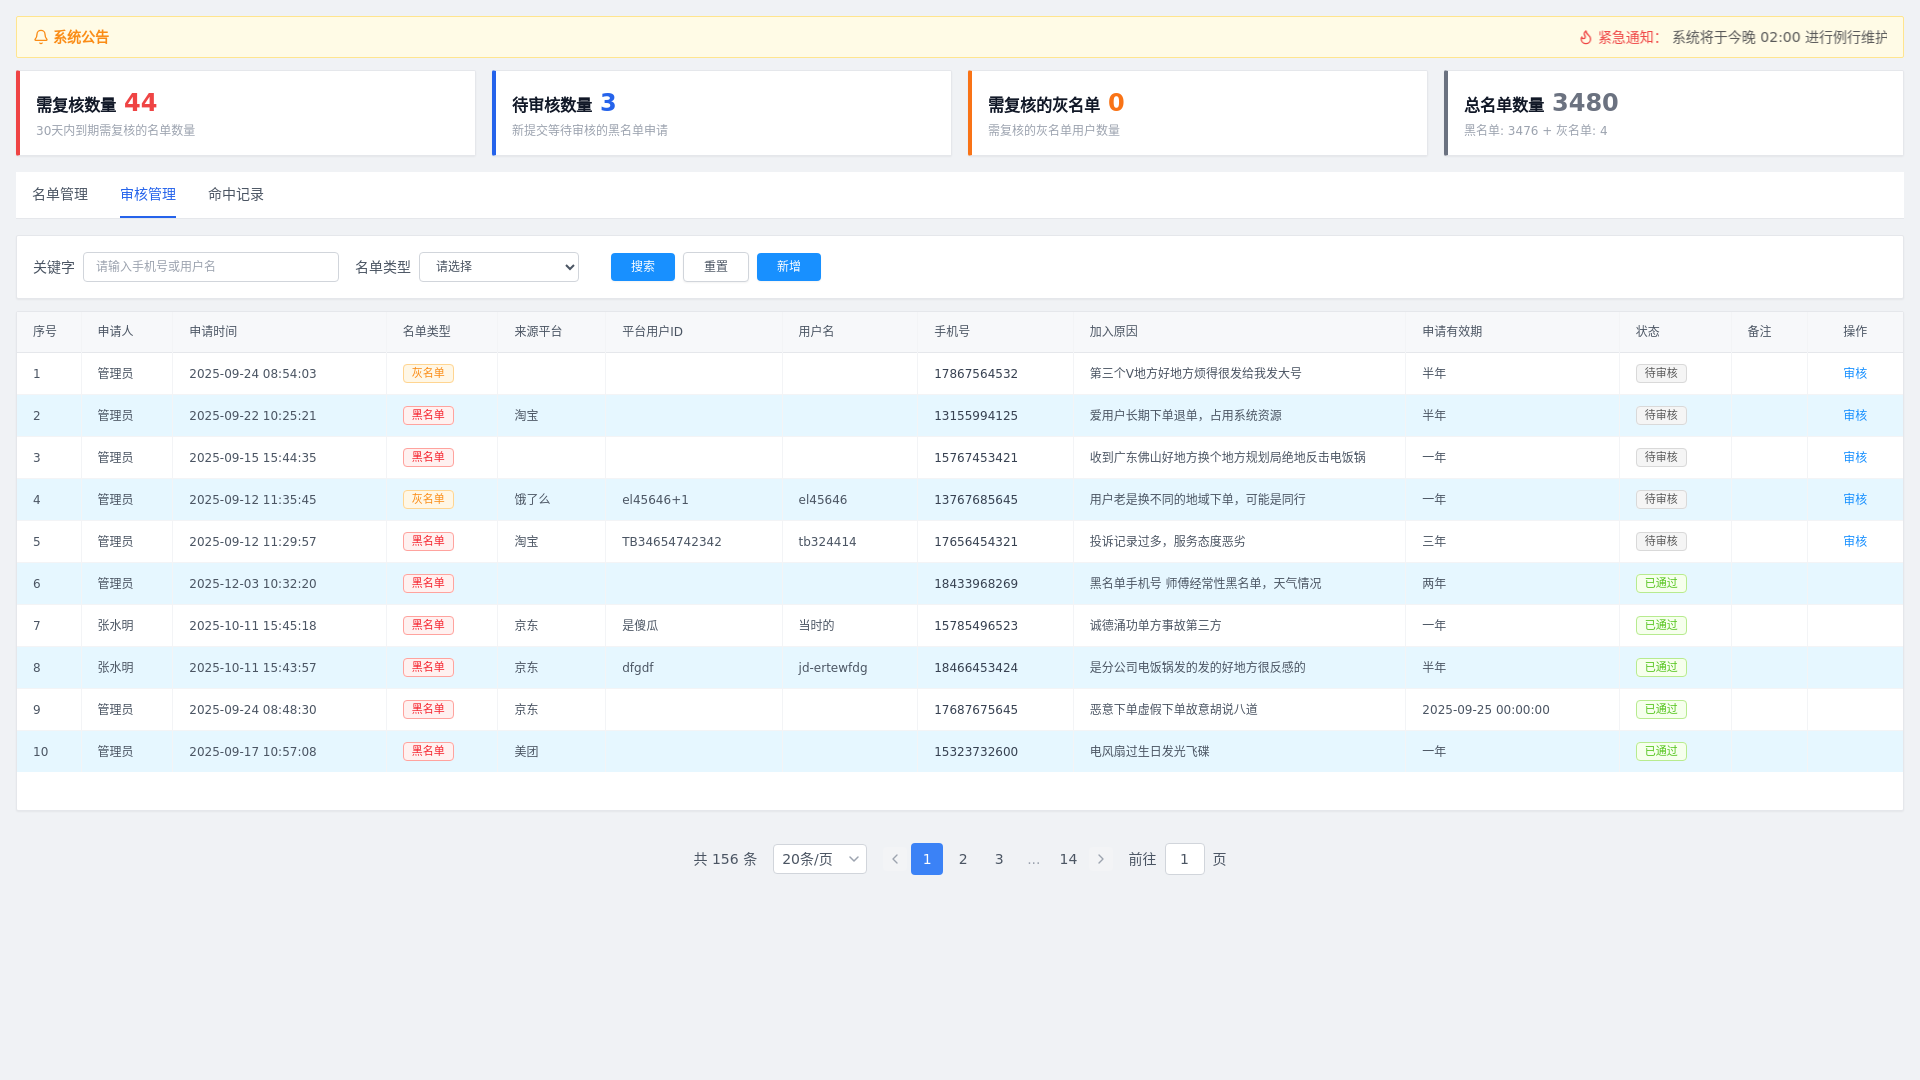Click username jd-ertewfdg
This screenshot has height=1080, width=1920.
pos(833,668)
